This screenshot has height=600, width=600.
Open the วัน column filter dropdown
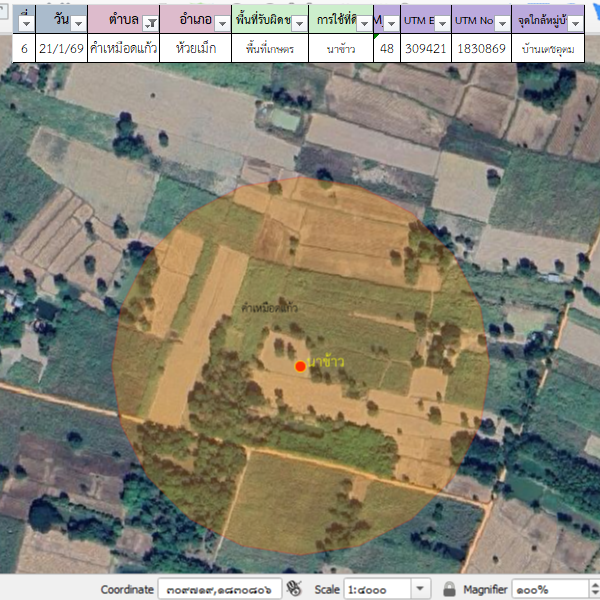tap(78, 23)
